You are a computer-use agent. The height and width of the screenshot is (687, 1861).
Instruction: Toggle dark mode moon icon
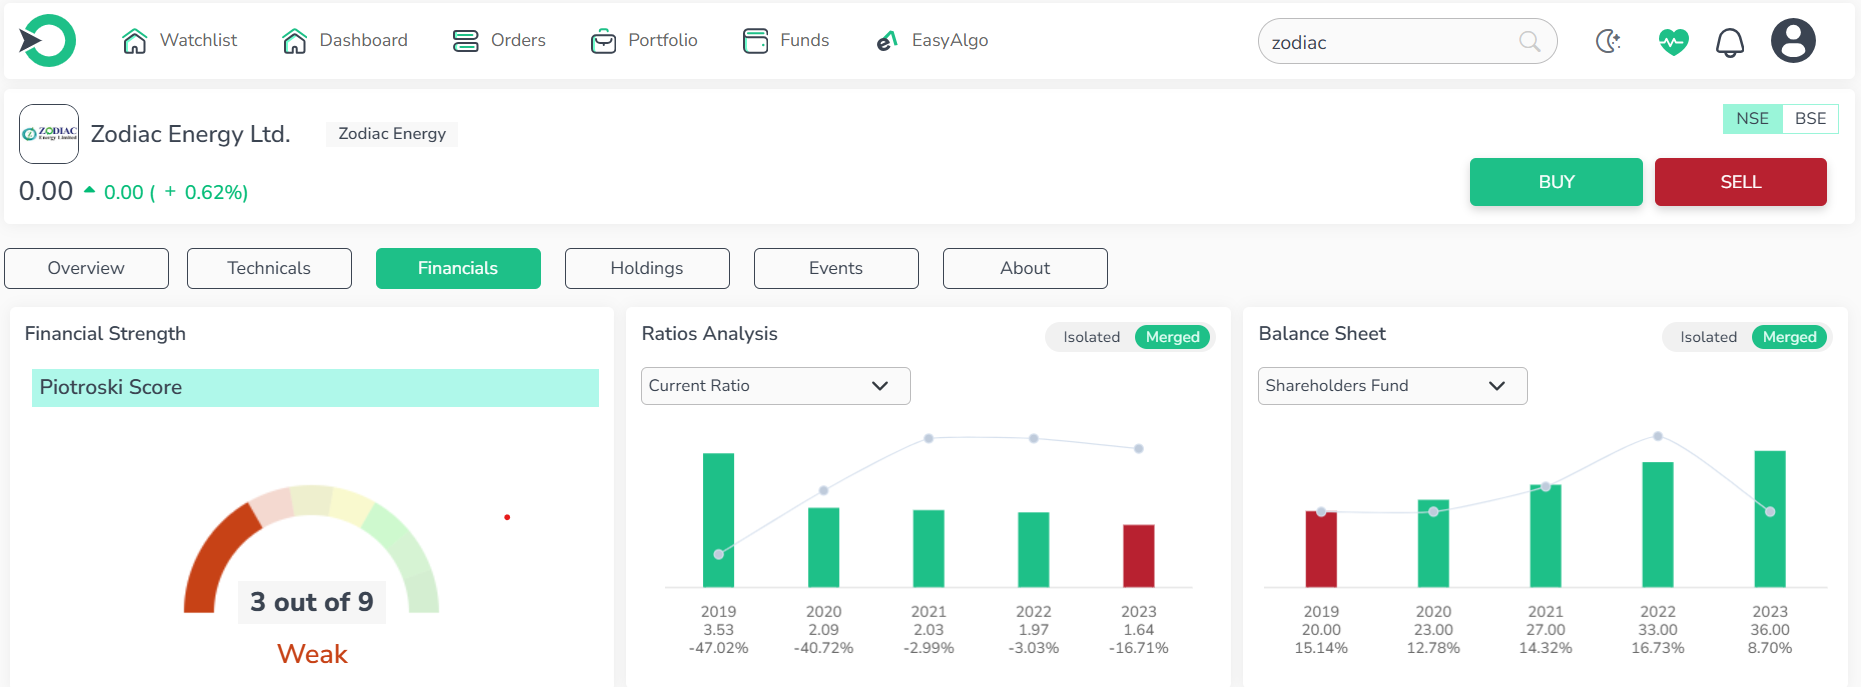click(x=1608, y=41)
